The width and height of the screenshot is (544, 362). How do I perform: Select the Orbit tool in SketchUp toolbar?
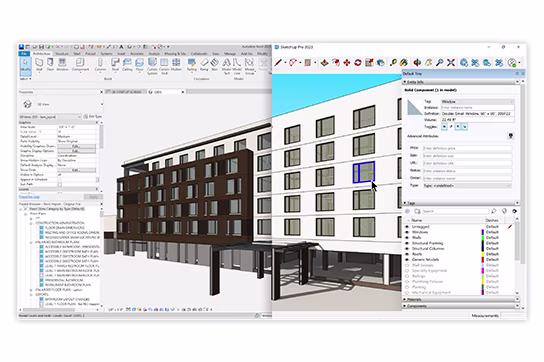coord(417,62)
